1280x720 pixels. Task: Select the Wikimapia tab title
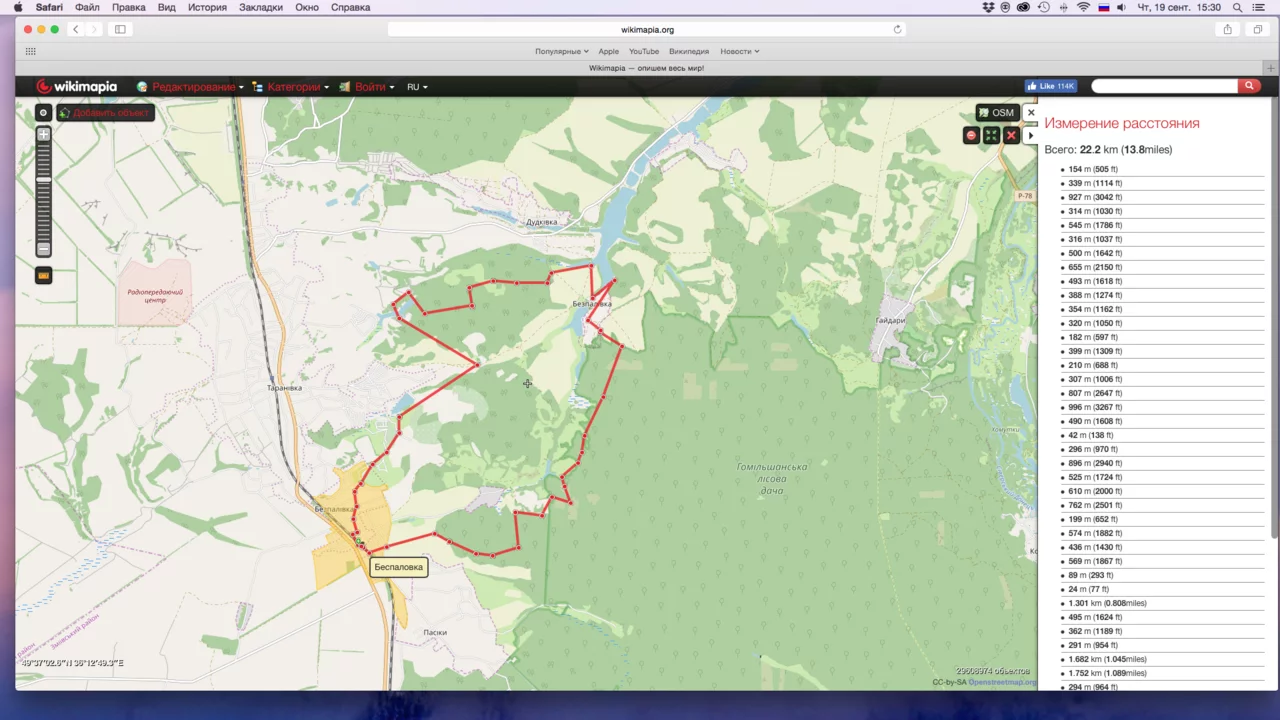pyautogui.click(x=646, y=68)
